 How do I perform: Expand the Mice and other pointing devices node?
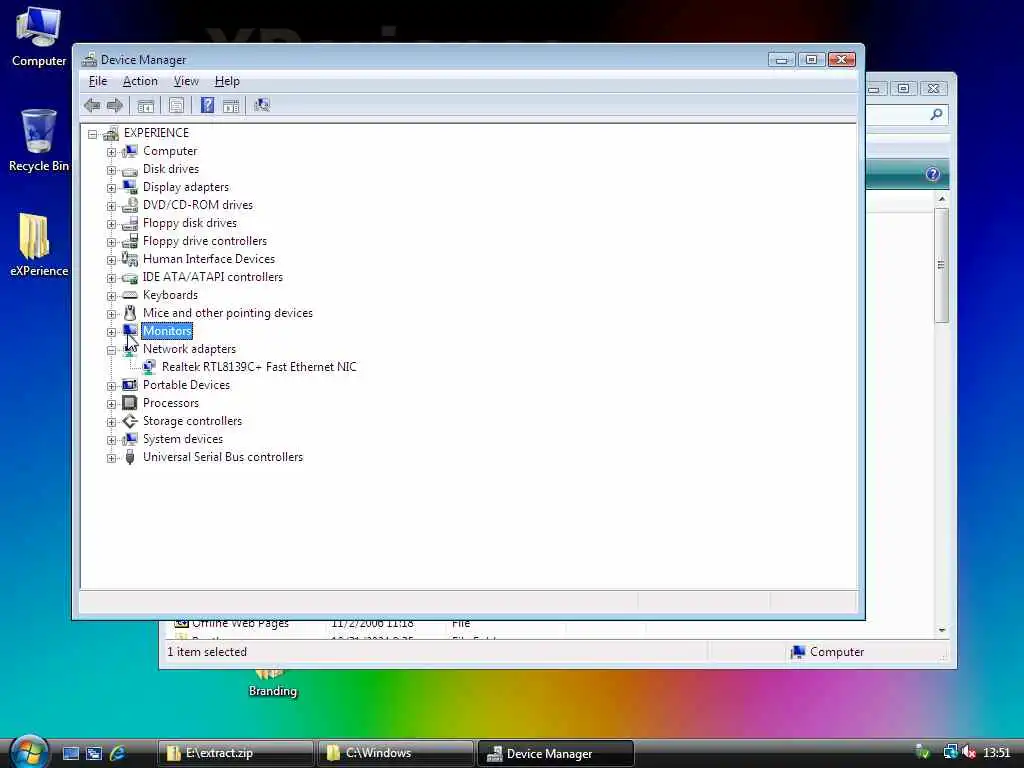tap(112, 314)
